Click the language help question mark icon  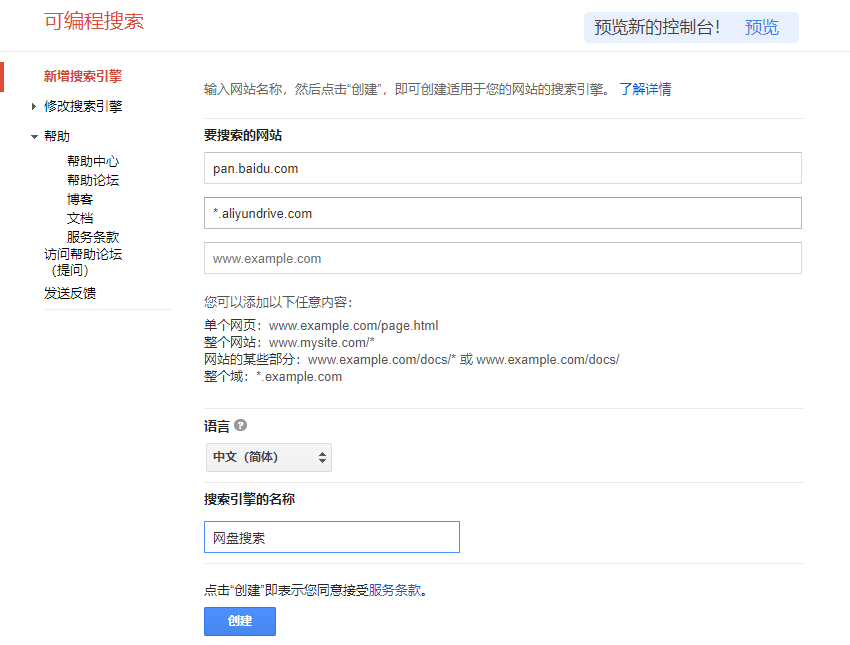(x=240, y=425)
